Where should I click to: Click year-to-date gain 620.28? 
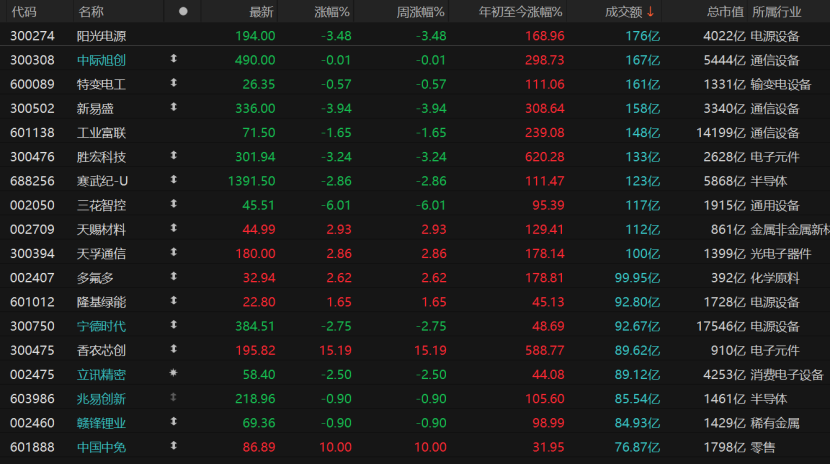[545, 157]
